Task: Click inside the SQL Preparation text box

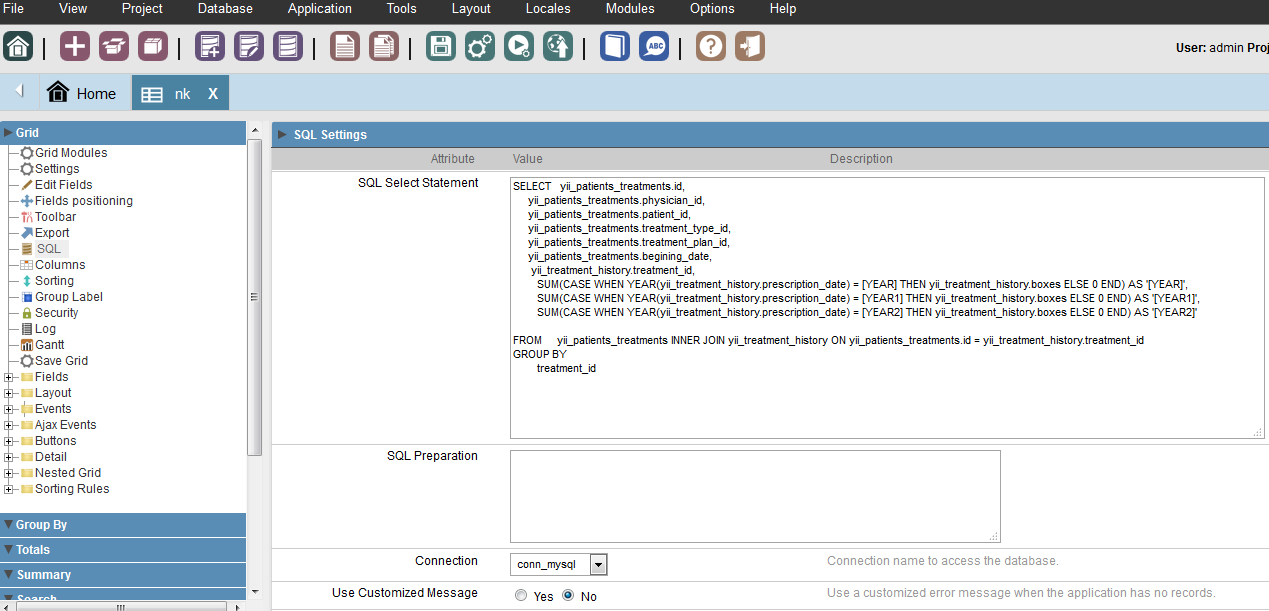Action: [x=754, y=496]
